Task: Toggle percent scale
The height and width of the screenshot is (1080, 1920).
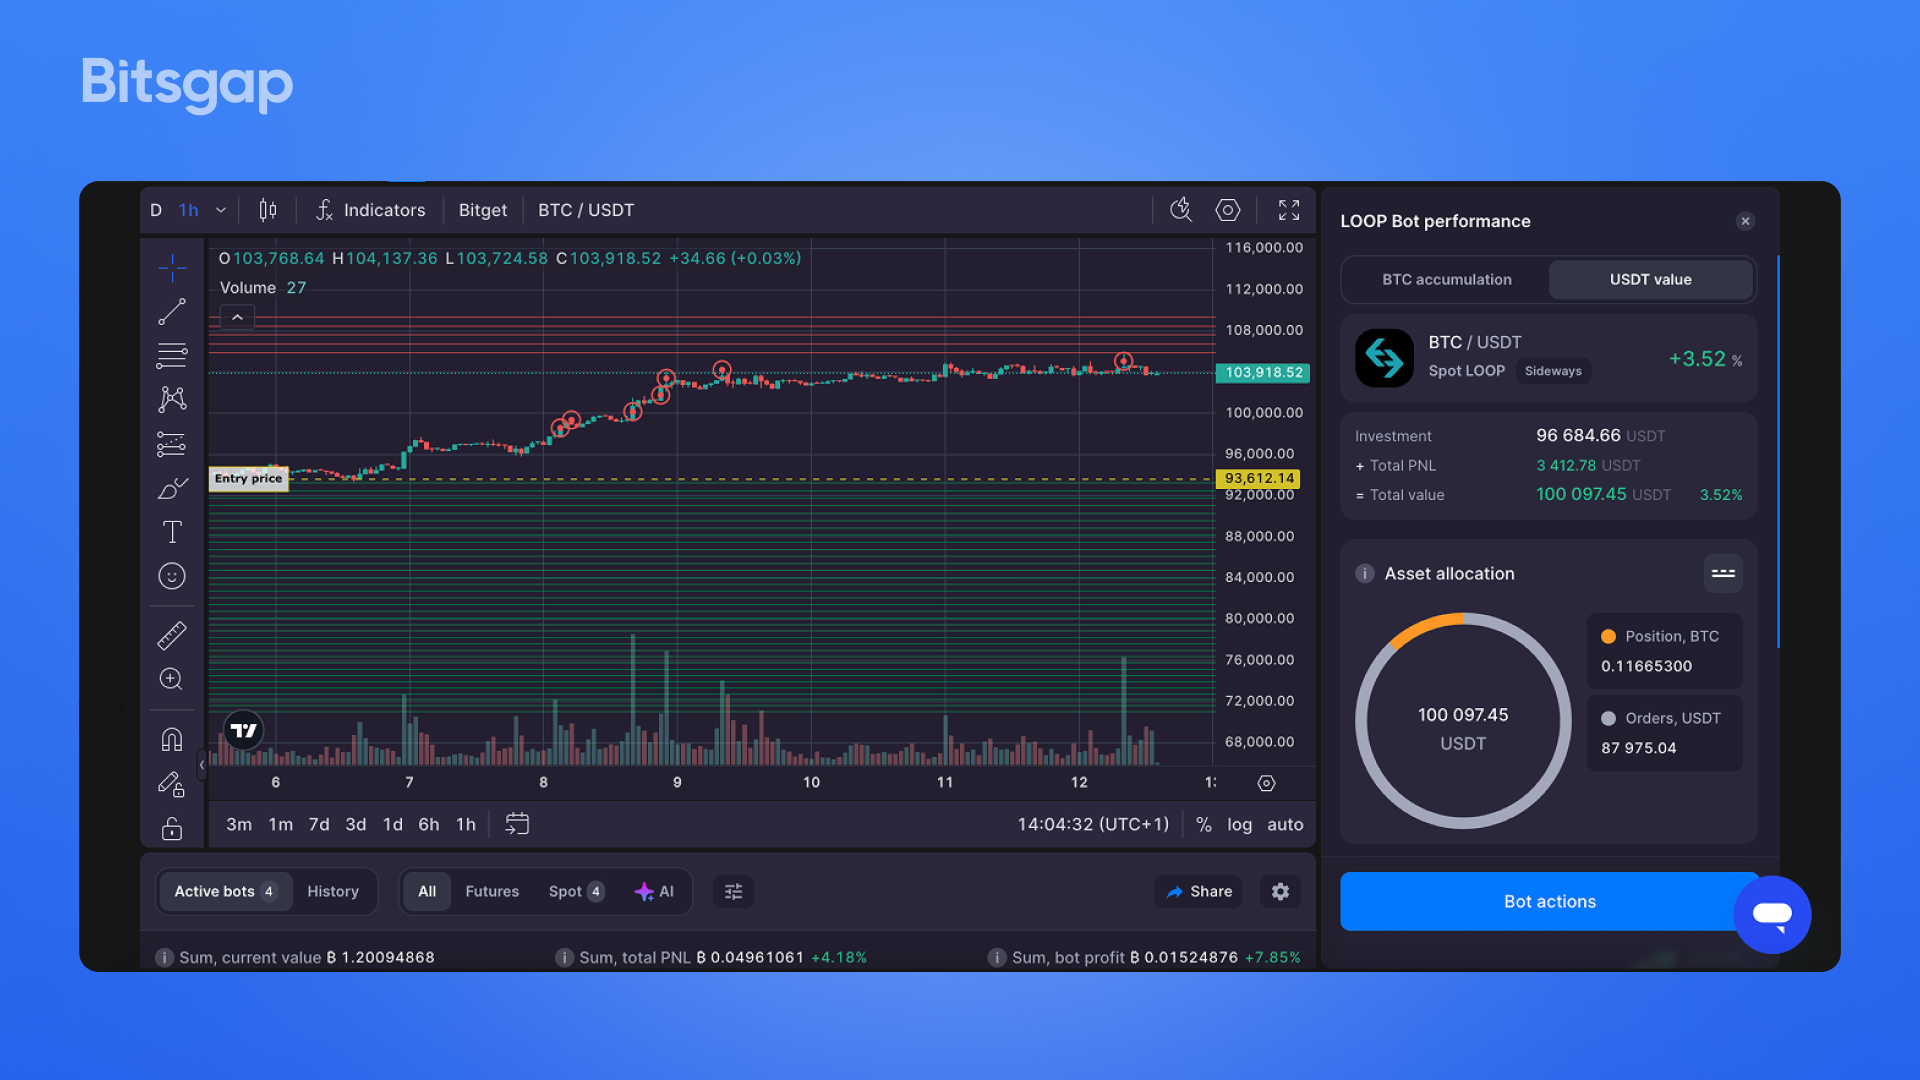Action: (1204, 825)
